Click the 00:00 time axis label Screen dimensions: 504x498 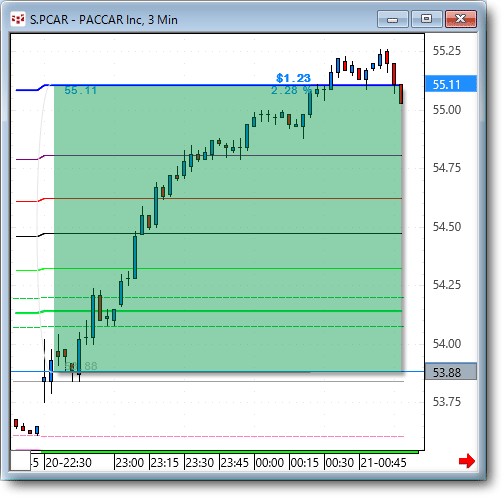point(270,463)
